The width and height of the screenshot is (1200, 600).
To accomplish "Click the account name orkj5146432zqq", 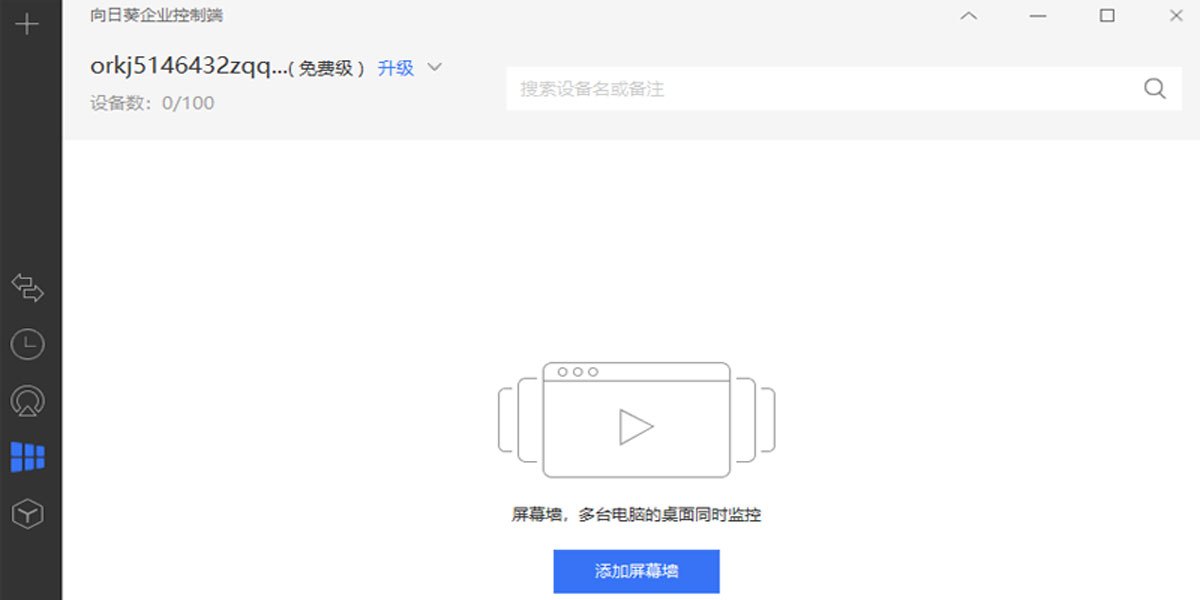I will pos(187,67).
